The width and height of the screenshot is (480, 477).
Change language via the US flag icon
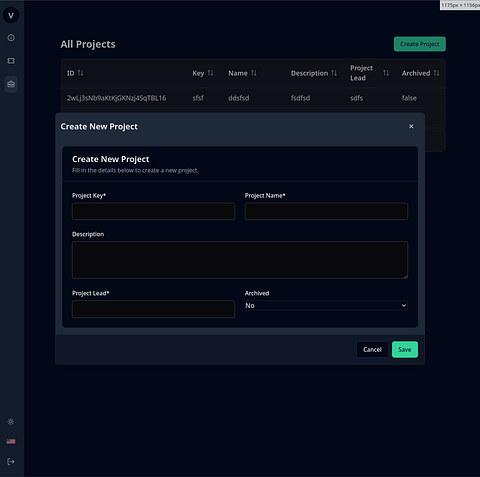point(11,441)
